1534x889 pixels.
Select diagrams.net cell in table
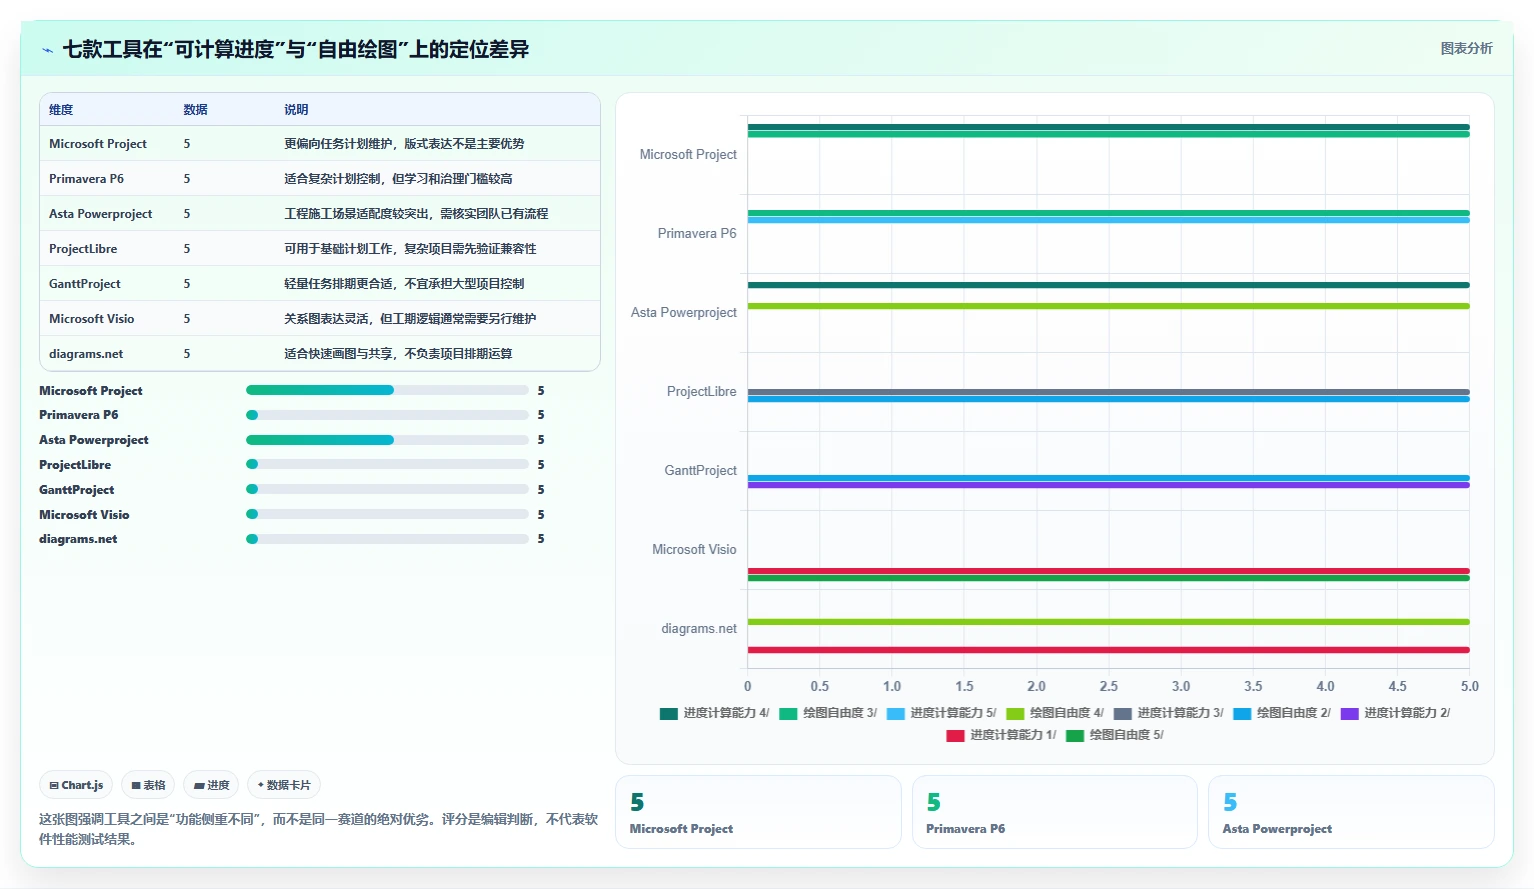click(86, 354)
